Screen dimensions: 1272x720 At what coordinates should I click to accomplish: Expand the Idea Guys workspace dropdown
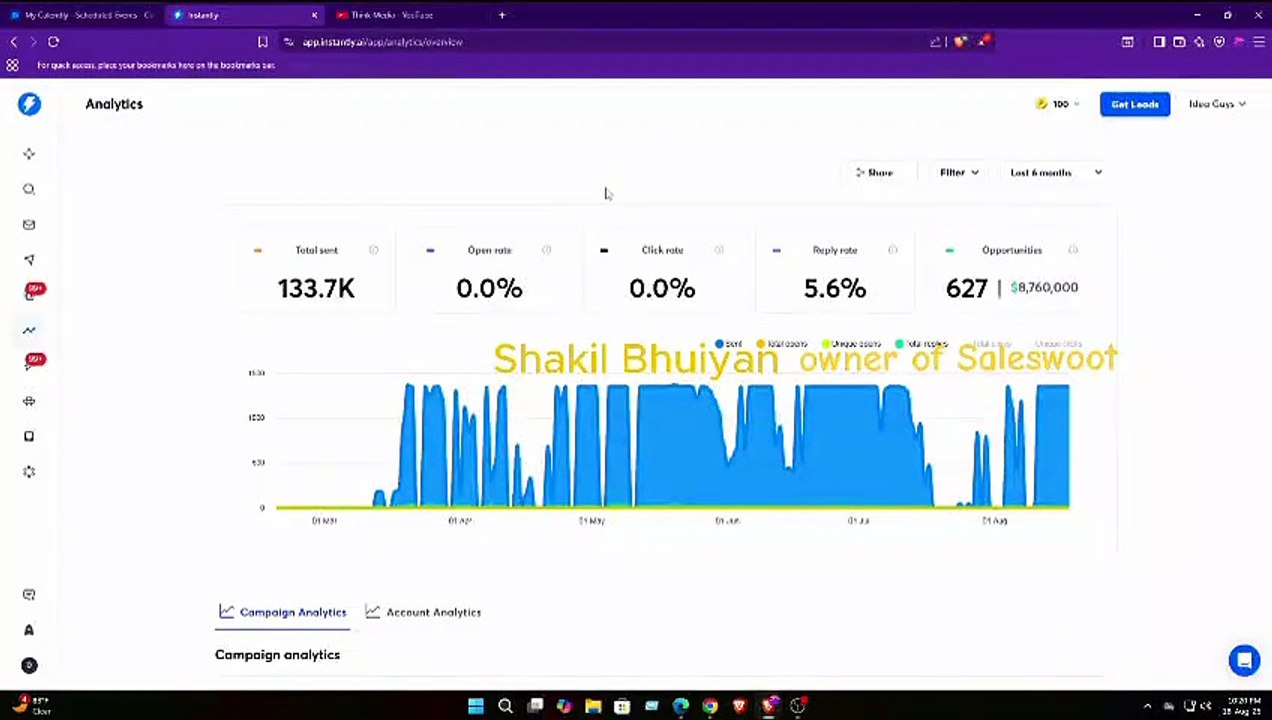[x=1217, y=104]
